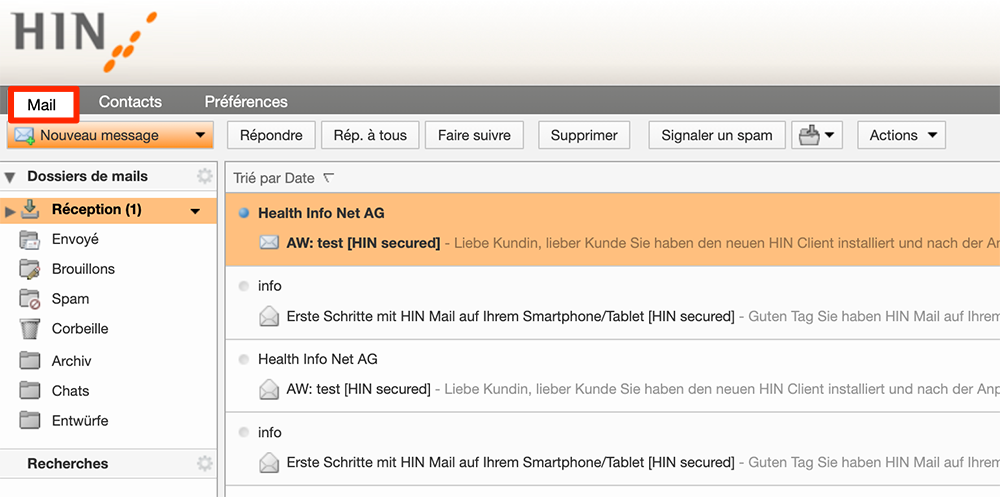The image size is (1000, 497).
Task: Open the Réception folder dropdown arrow
Action: [196, 212]
